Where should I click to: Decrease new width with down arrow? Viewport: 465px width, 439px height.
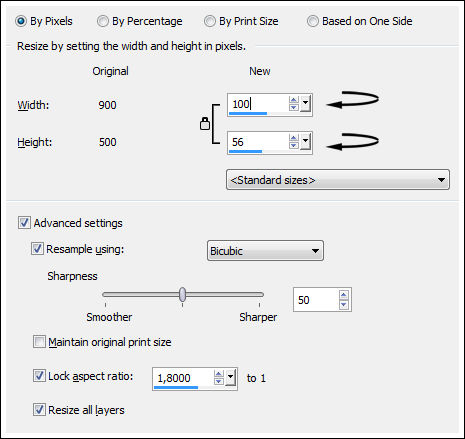click(294, 107)
